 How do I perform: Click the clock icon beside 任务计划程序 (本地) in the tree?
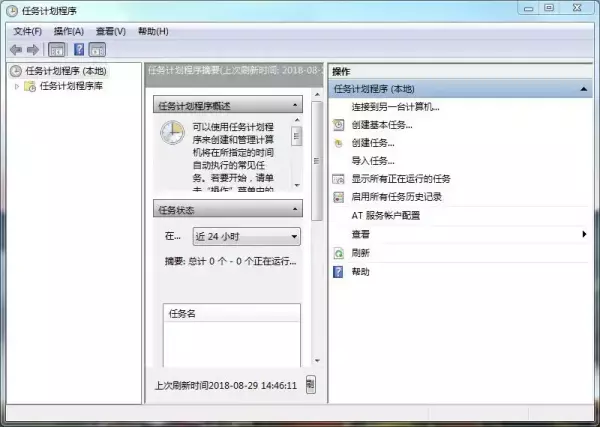(16, 71)
